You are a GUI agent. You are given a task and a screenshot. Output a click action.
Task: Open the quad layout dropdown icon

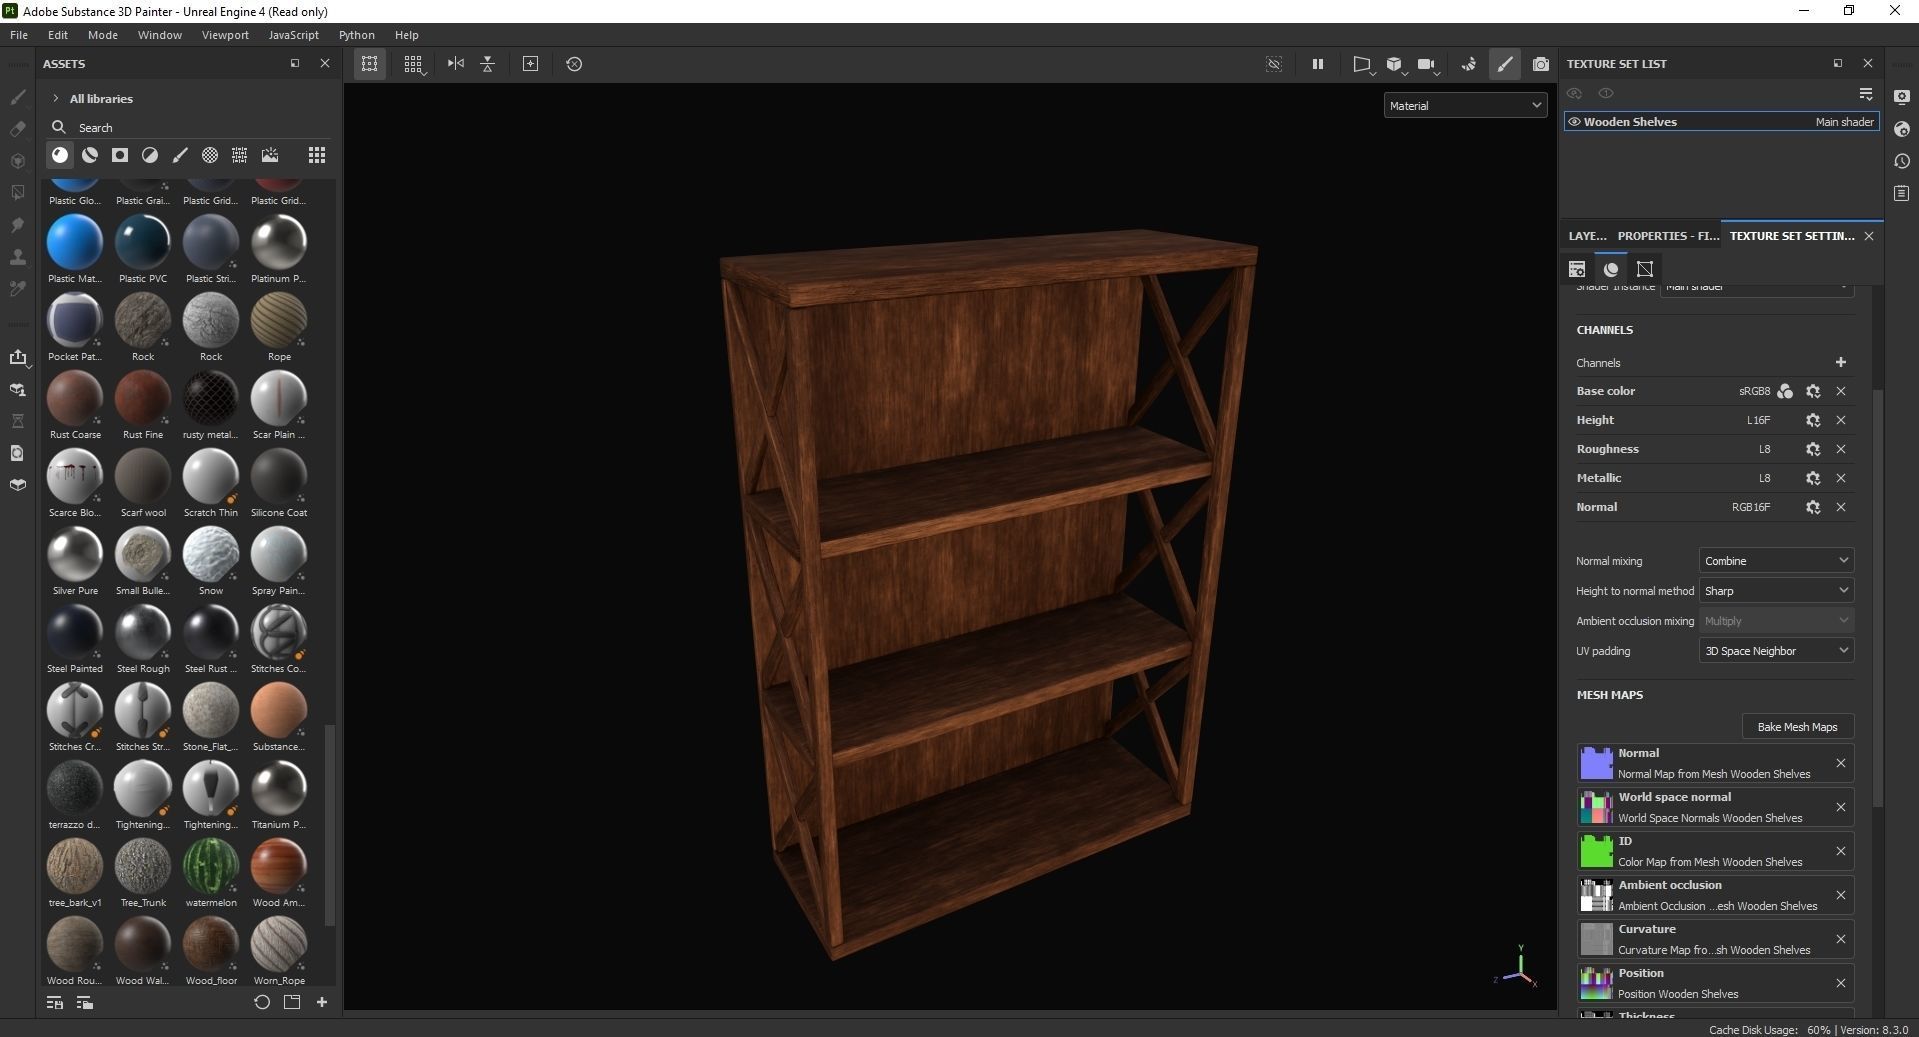pos(413,64)
